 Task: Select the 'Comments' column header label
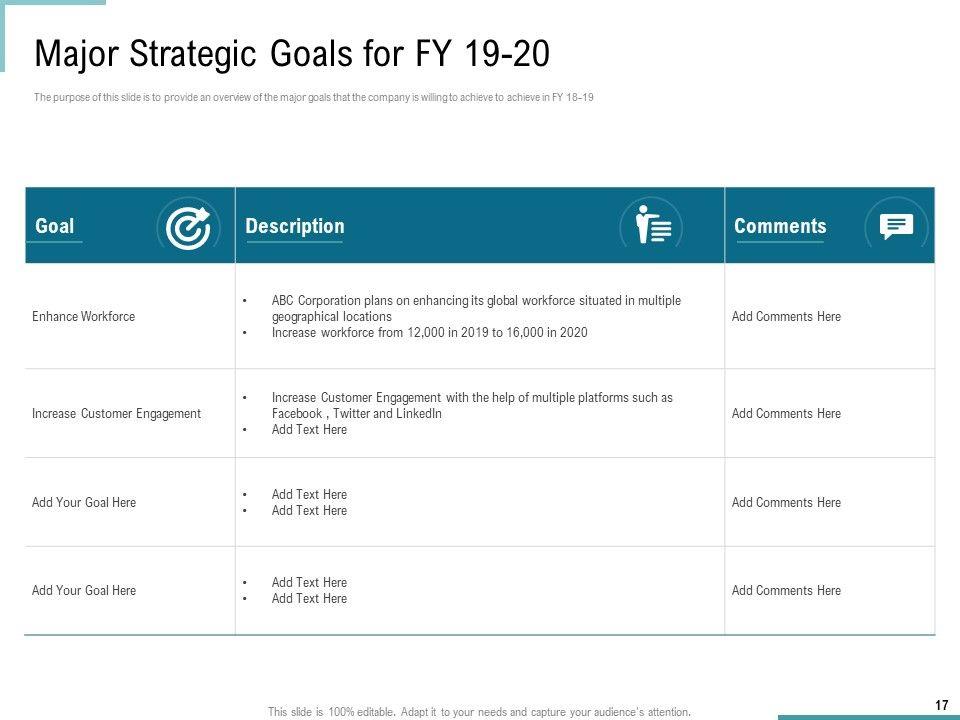tap(780, 226)
